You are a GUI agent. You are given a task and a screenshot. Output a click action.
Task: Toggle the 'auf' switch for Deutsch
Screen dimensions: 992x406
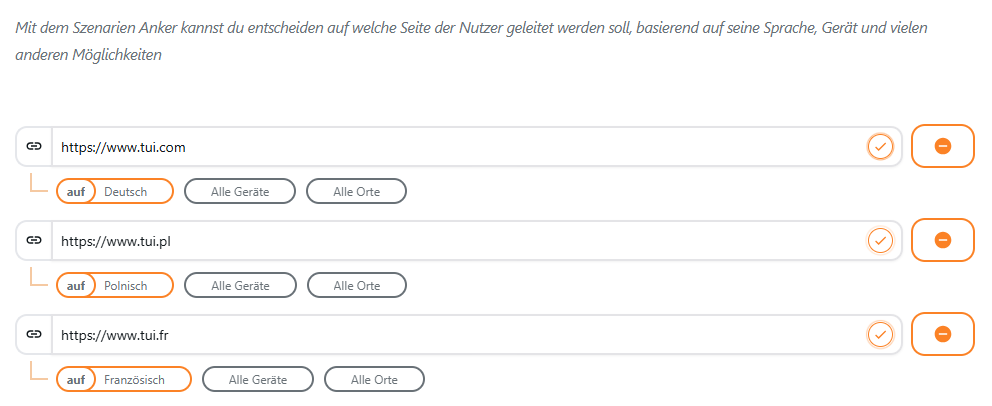pos(76,191)
